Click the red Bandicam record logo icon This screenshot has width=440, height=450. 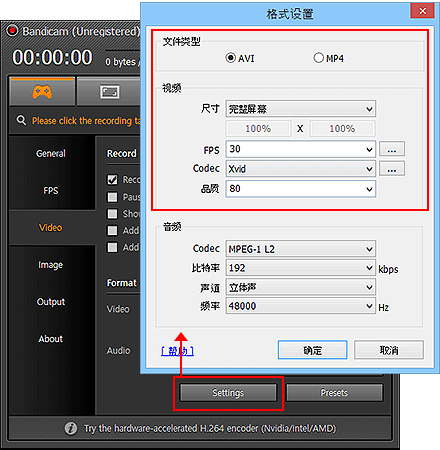(x=13, y=31)
